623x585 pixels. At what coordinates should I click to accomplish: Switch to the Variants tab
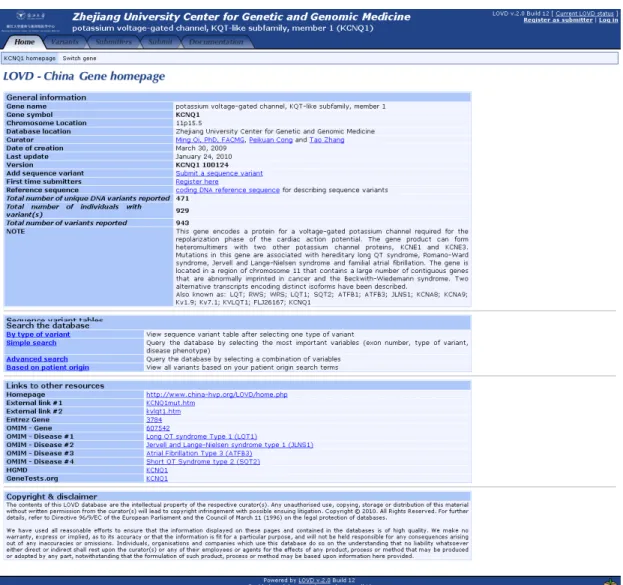click(x=65, y=42)
